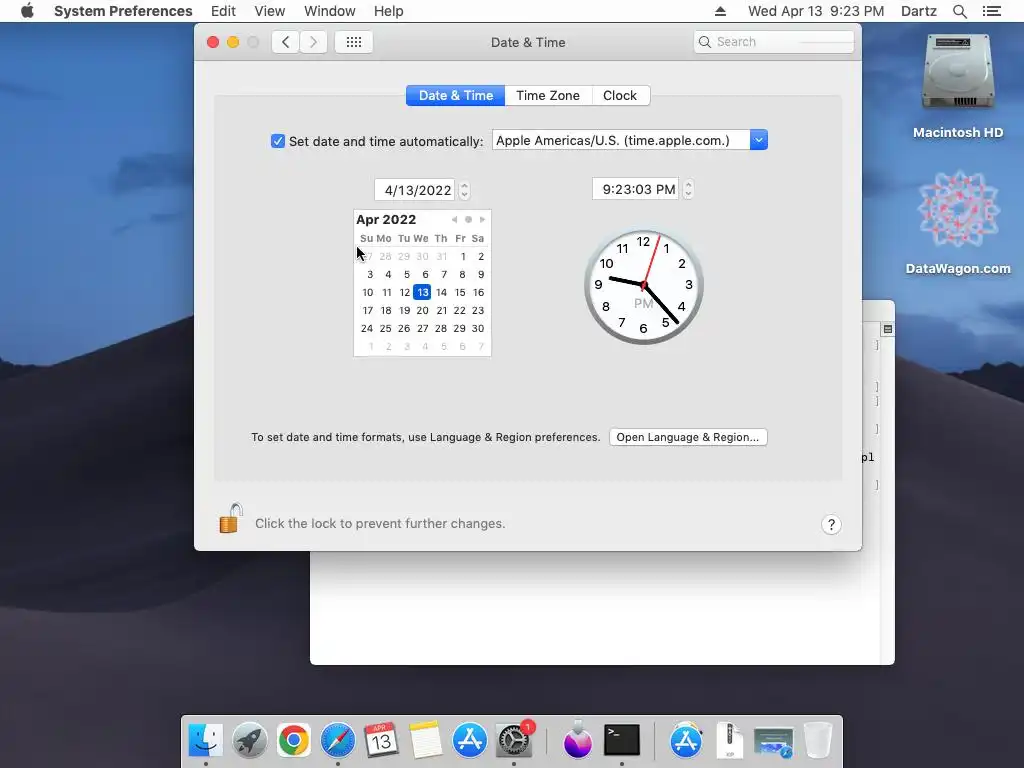Click the date field stepper arrows

464,190
